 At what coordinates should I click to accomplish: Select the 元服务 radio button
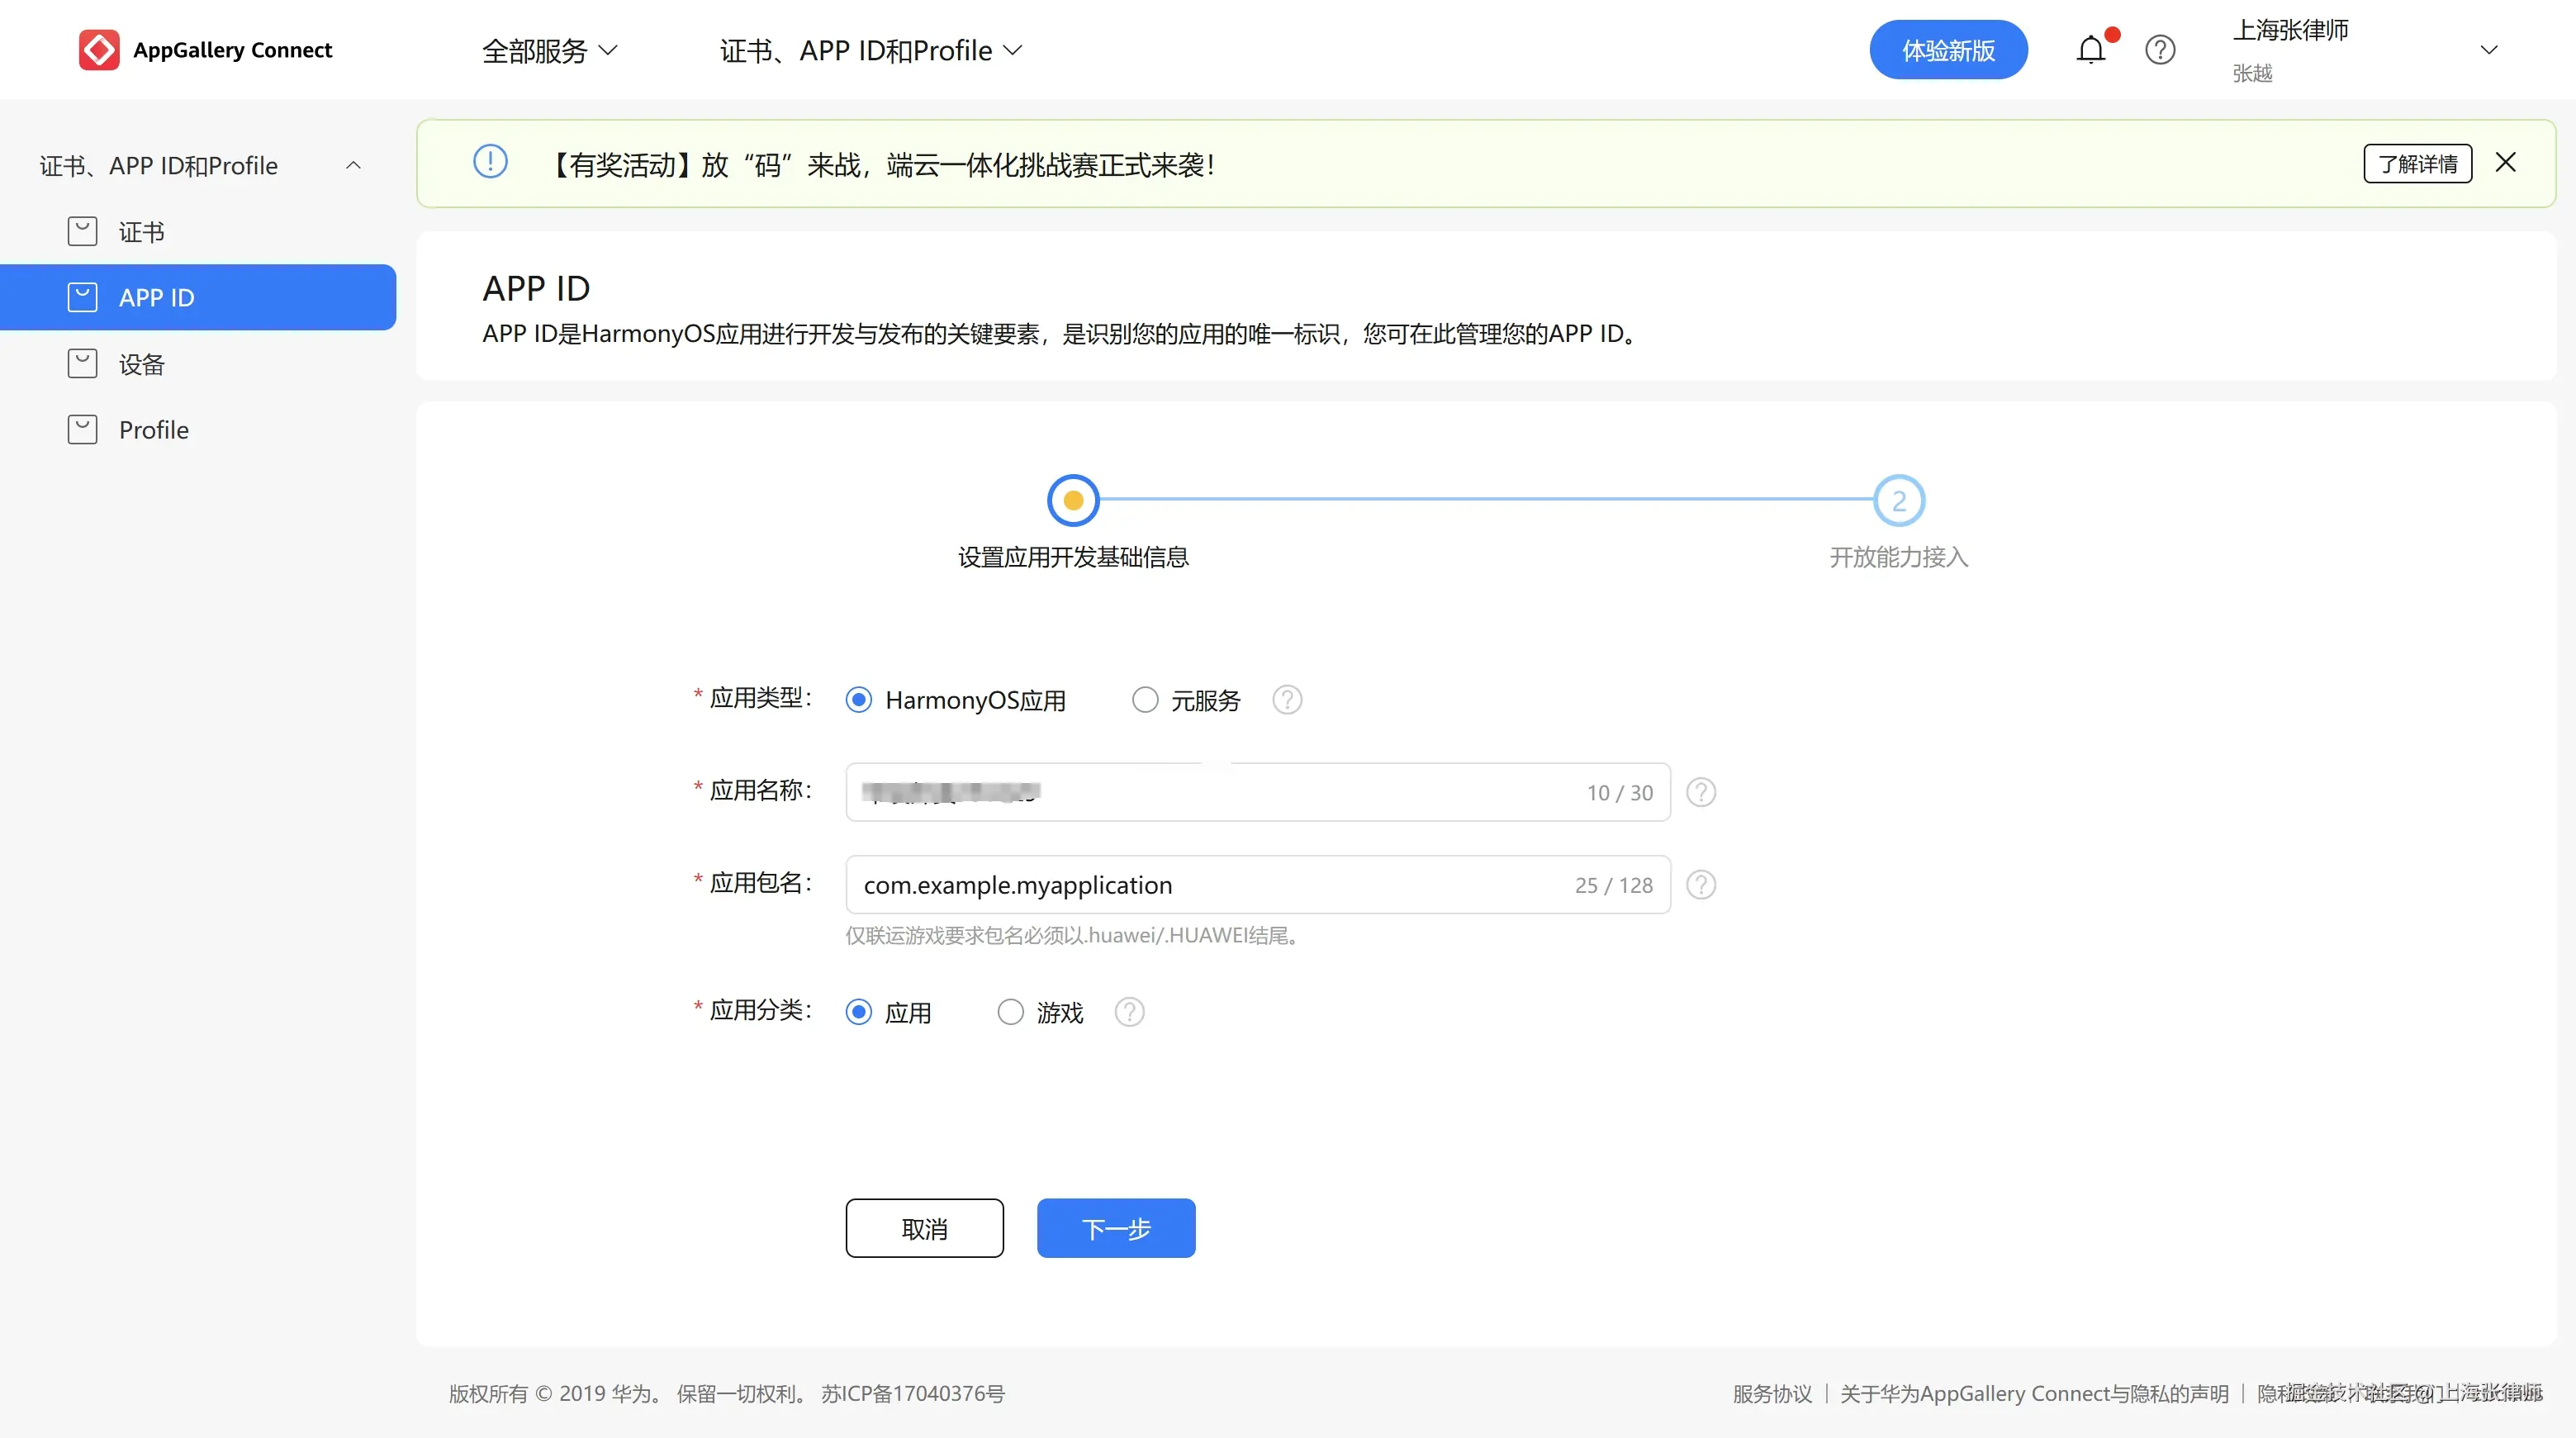click(x=1145, y=700)
